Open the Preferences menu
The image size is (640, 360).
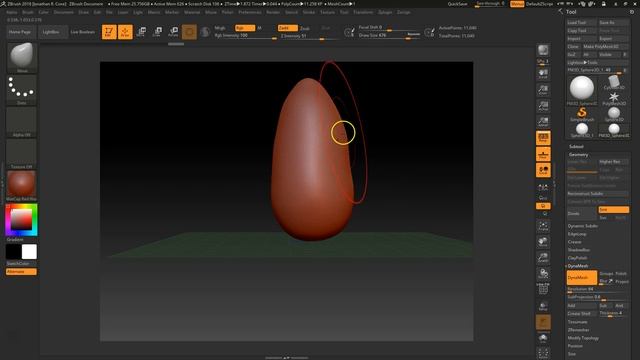[x=250, y=12]
